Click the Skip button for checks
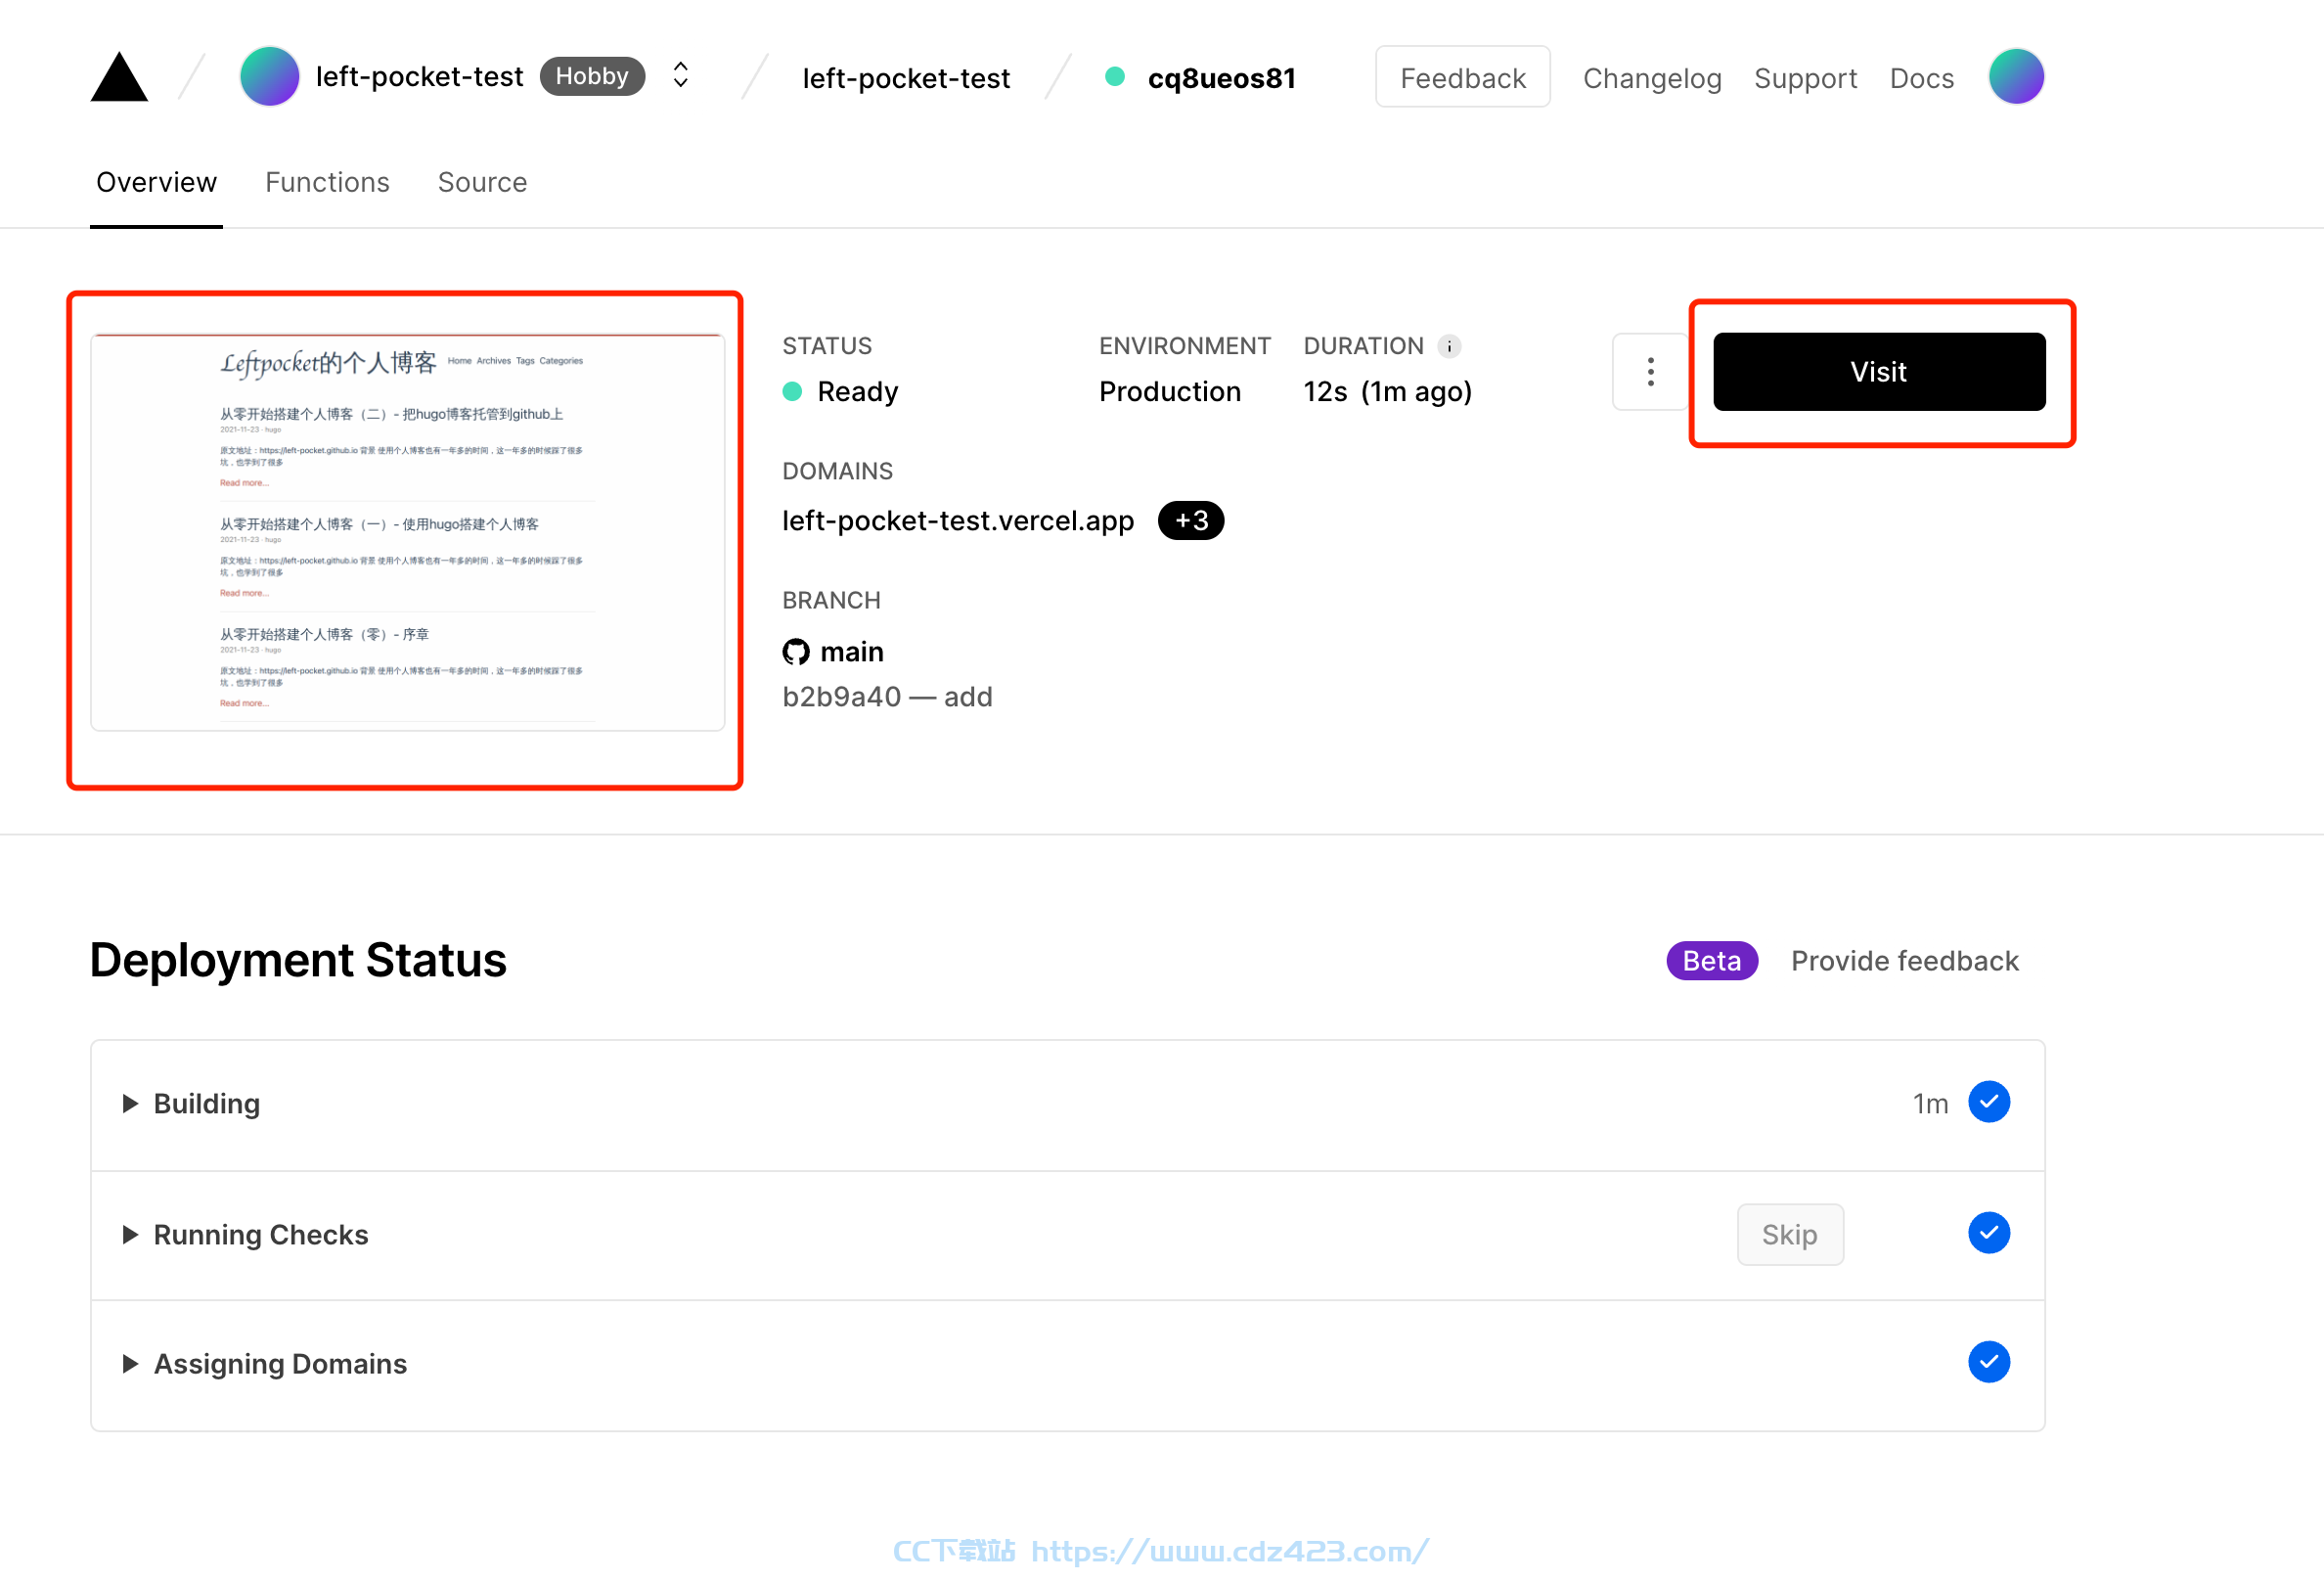2324x1581 pixels. (x=1790, y=1235)
